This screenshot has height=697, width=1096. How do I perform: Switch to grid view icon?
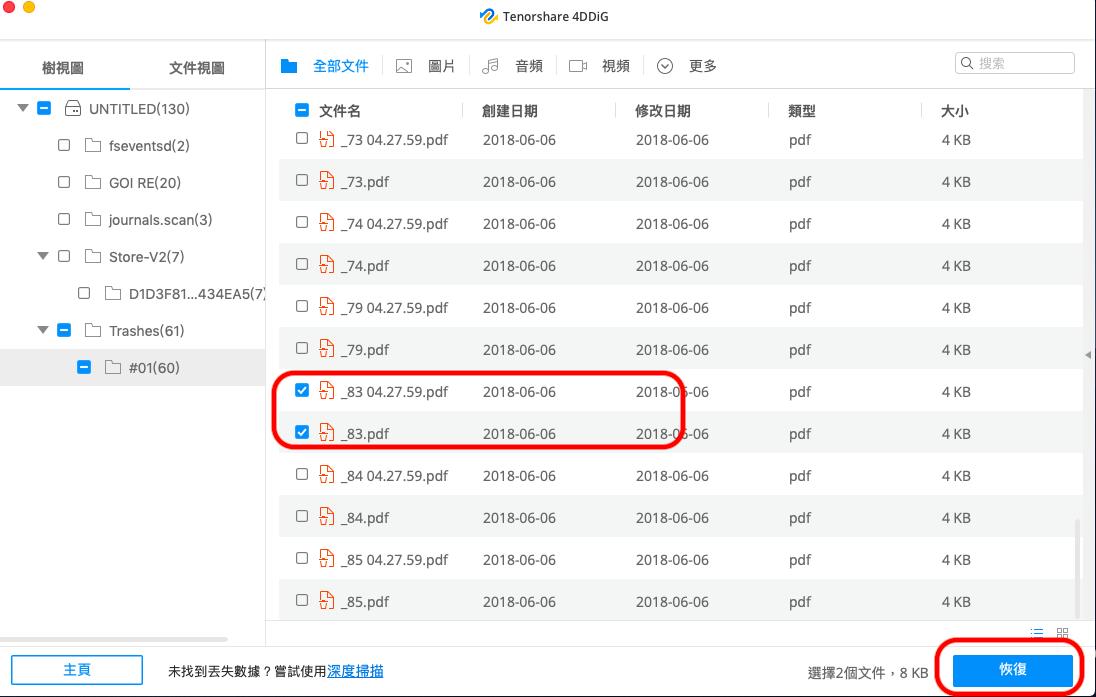[1062, 633]
